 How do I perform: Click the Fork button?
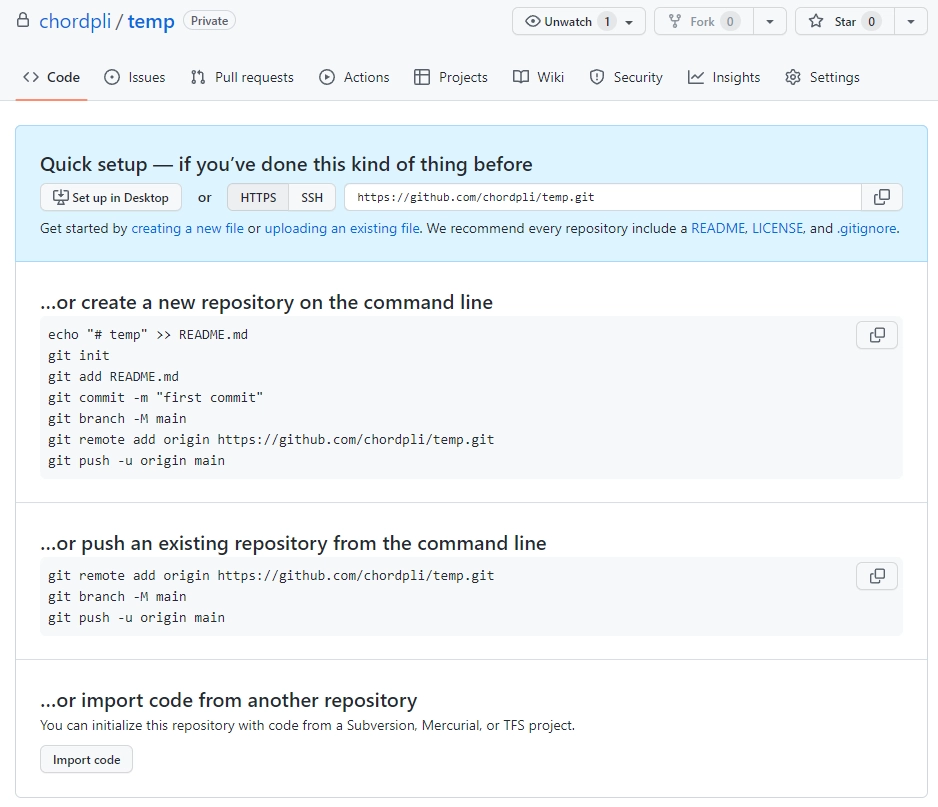703,21
